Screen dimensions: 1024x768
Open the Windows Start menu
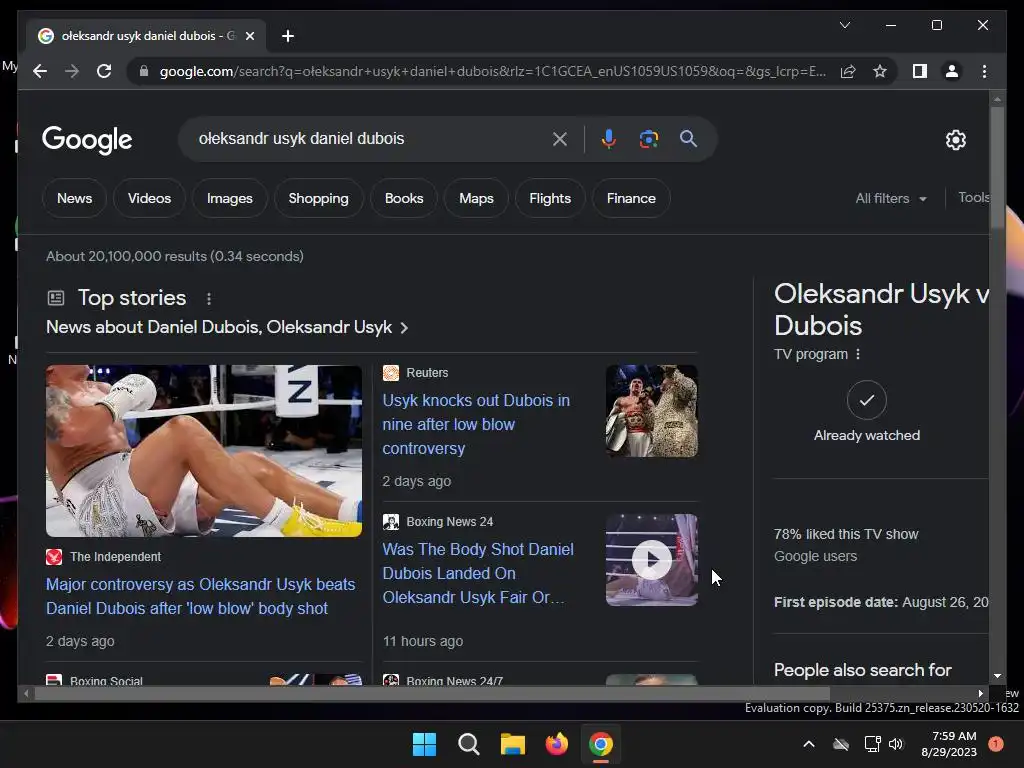click(x=424, y=744)
